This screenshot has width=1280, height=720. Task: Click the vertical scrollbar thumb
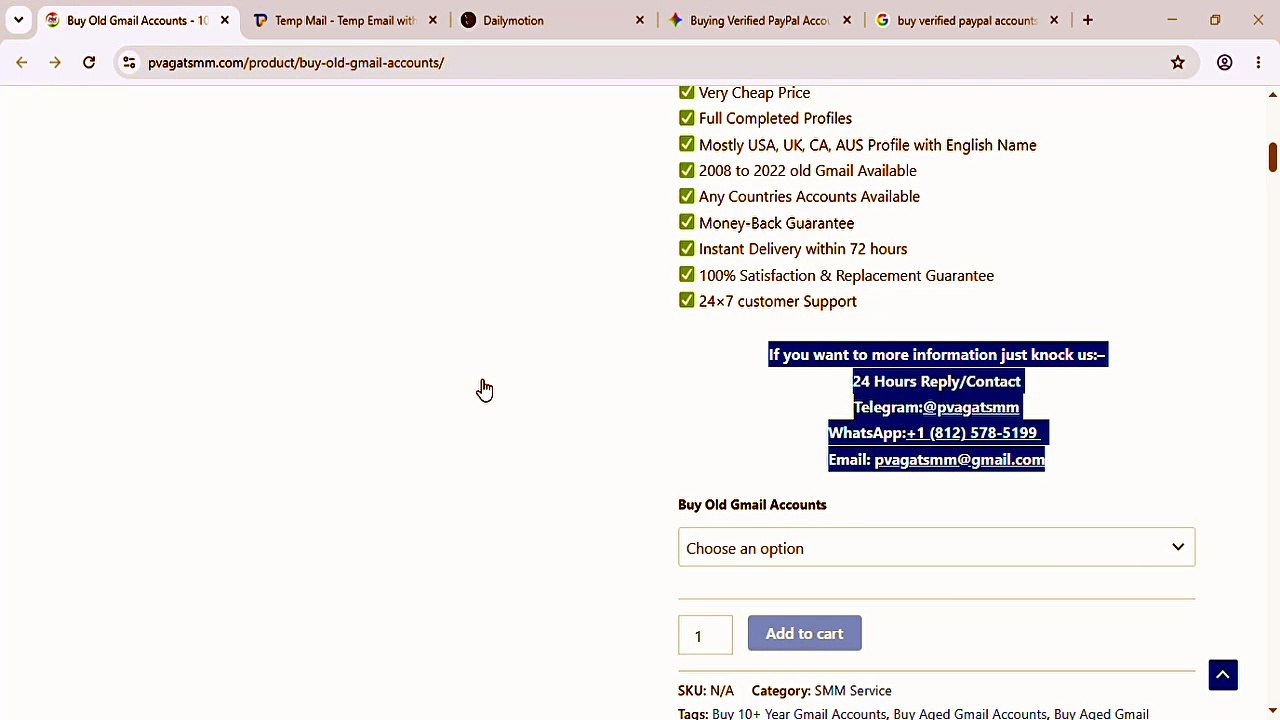click(1272, 158)
